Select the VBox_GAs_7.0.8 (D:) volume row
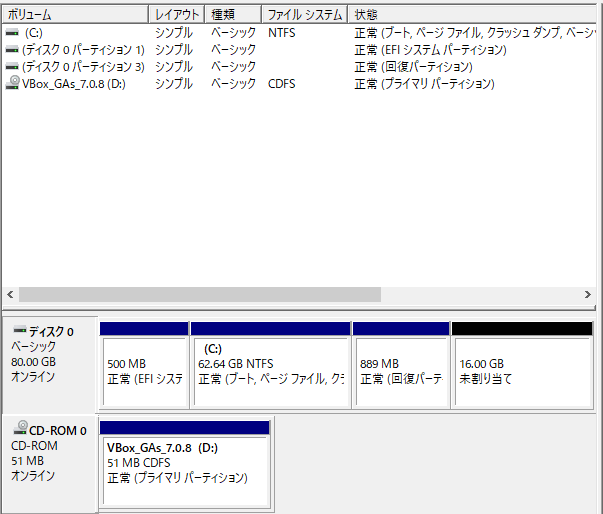The width and height of the screenshot is (603, 514). tap(299, 83)
